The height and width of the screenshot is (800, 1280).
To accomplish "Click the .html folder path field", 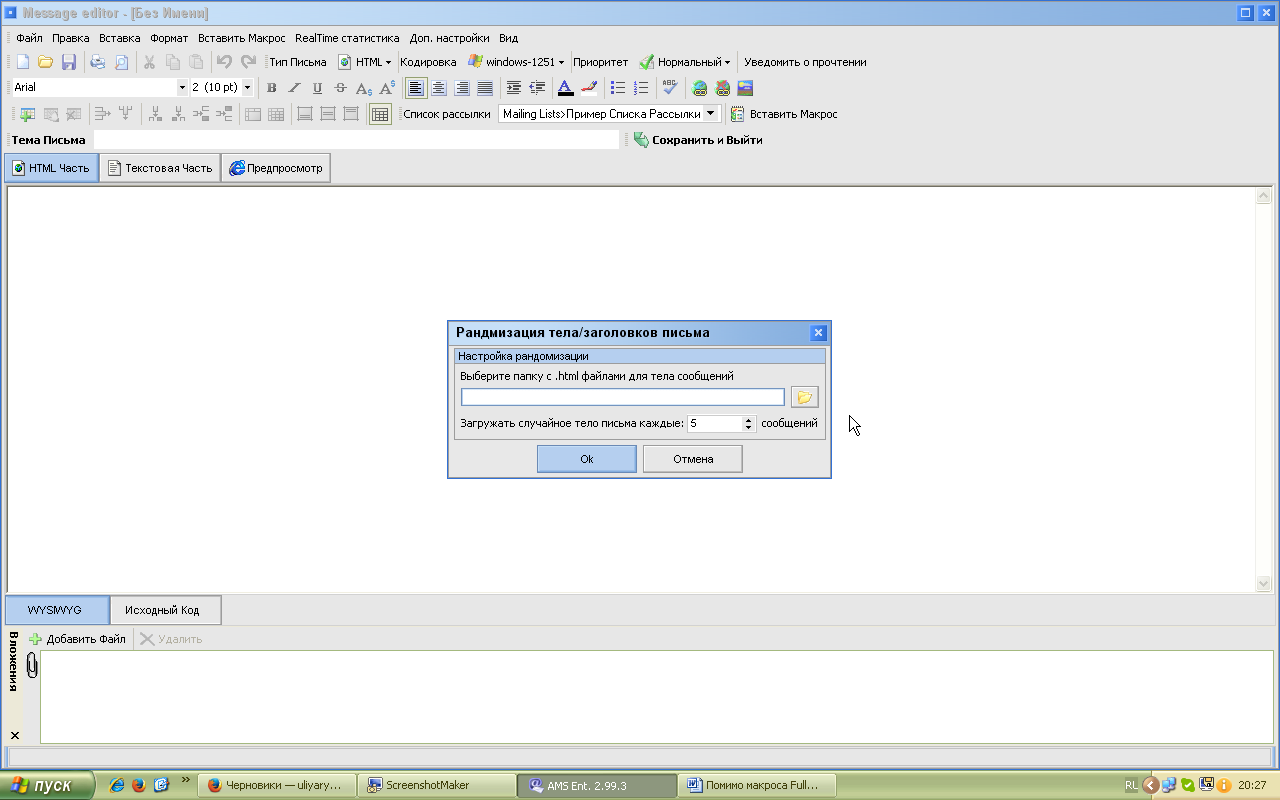I will point(623,397).
